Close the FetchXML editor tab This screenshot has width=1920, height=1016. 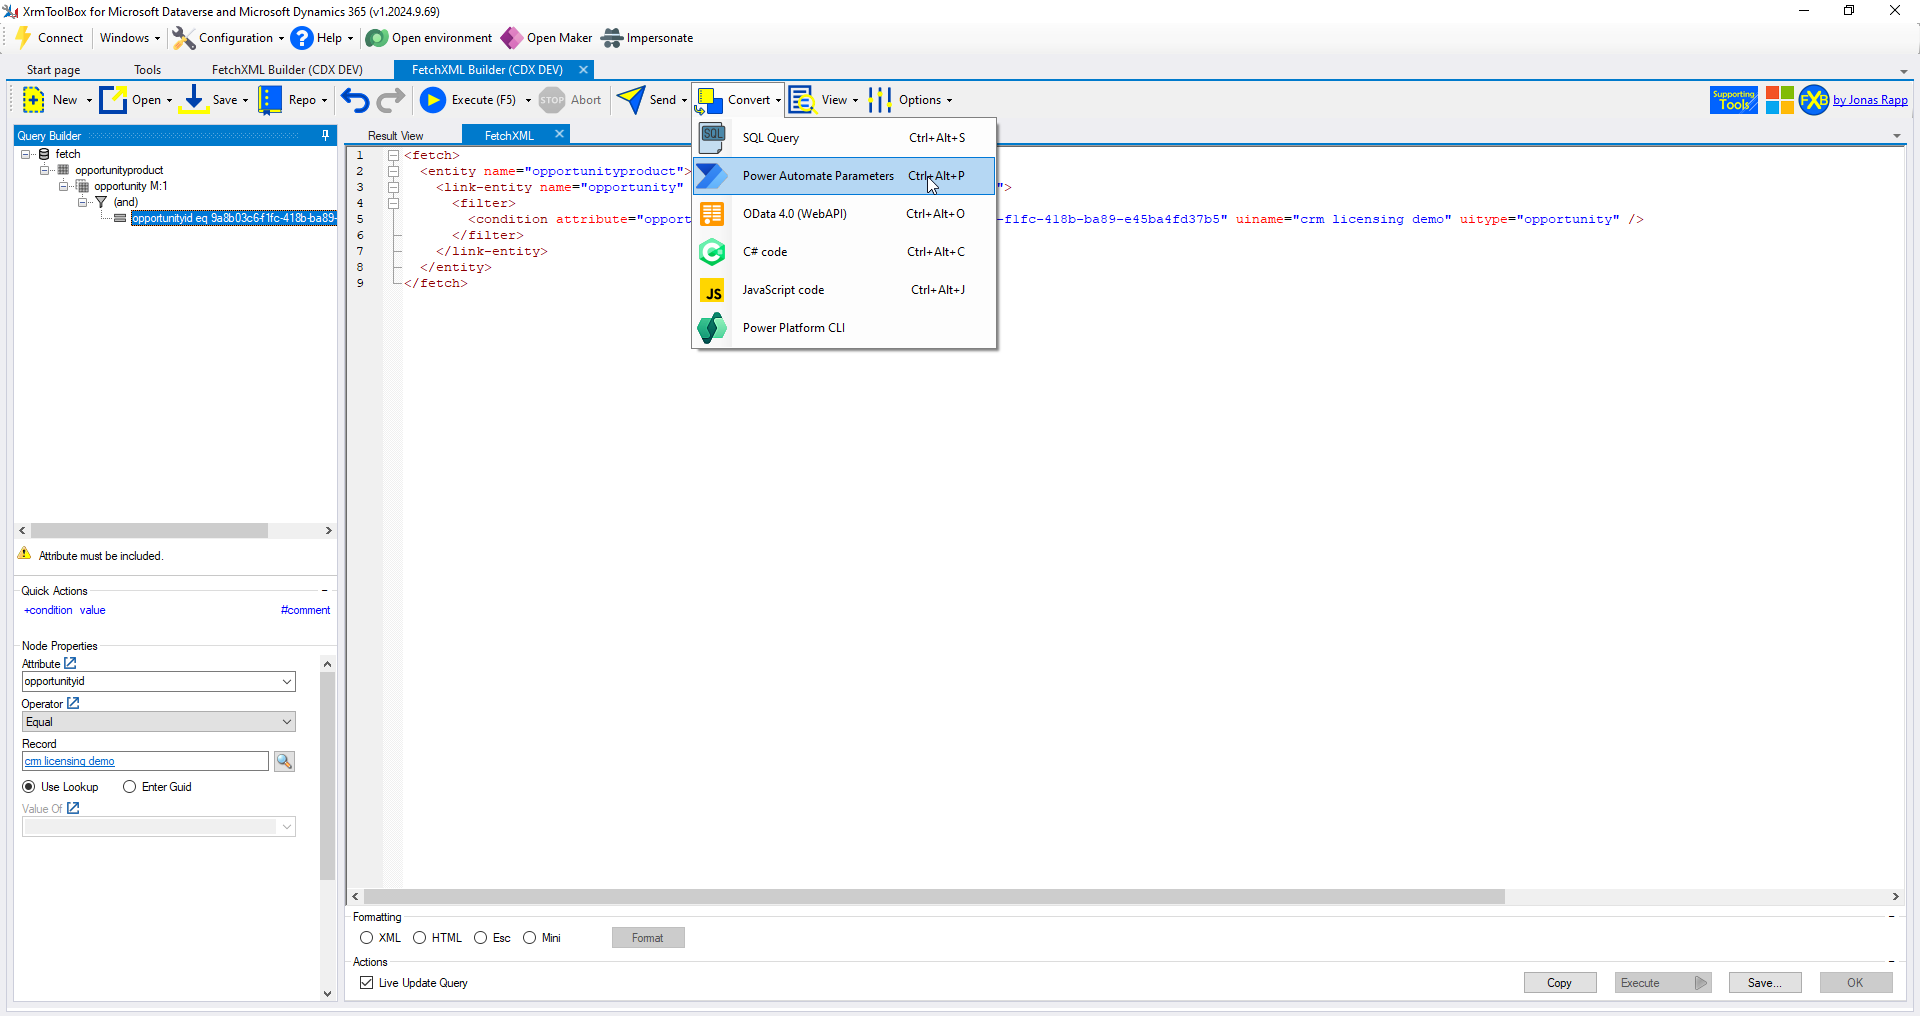click(x=560, y=134)
